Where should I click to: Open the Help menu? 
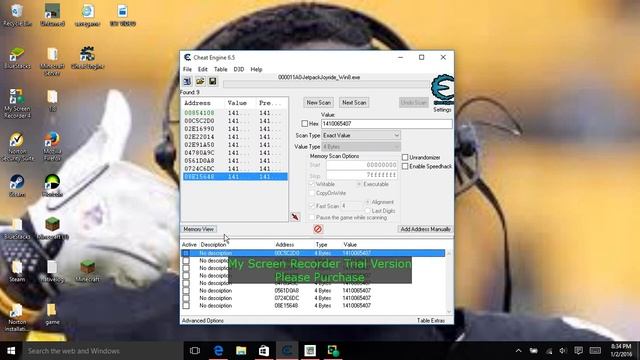coord(256,69)
